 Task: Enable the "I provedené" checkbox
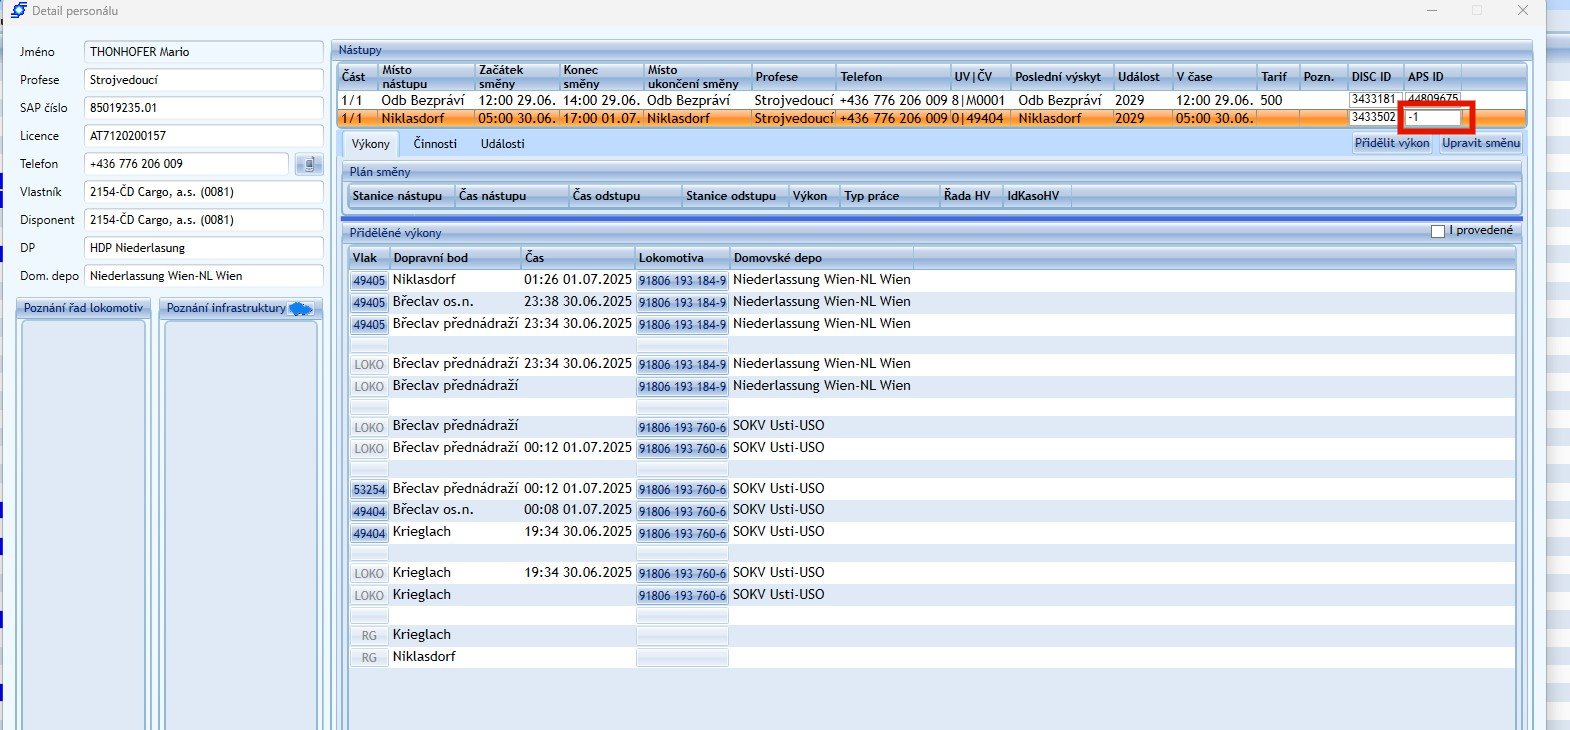point(1438,231)
